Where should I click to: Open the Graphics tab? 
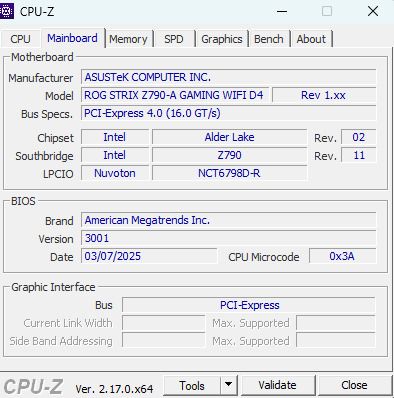[x=222, y=39]
